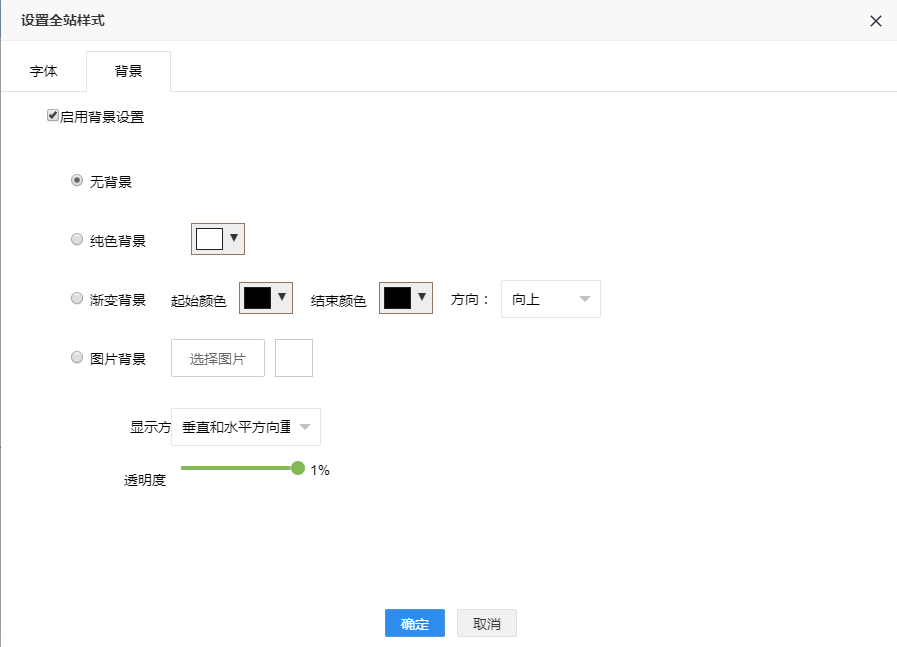Screen dimensions: 897x647
Task: Switch to the 字体 tab
Action: coord(44,72)
